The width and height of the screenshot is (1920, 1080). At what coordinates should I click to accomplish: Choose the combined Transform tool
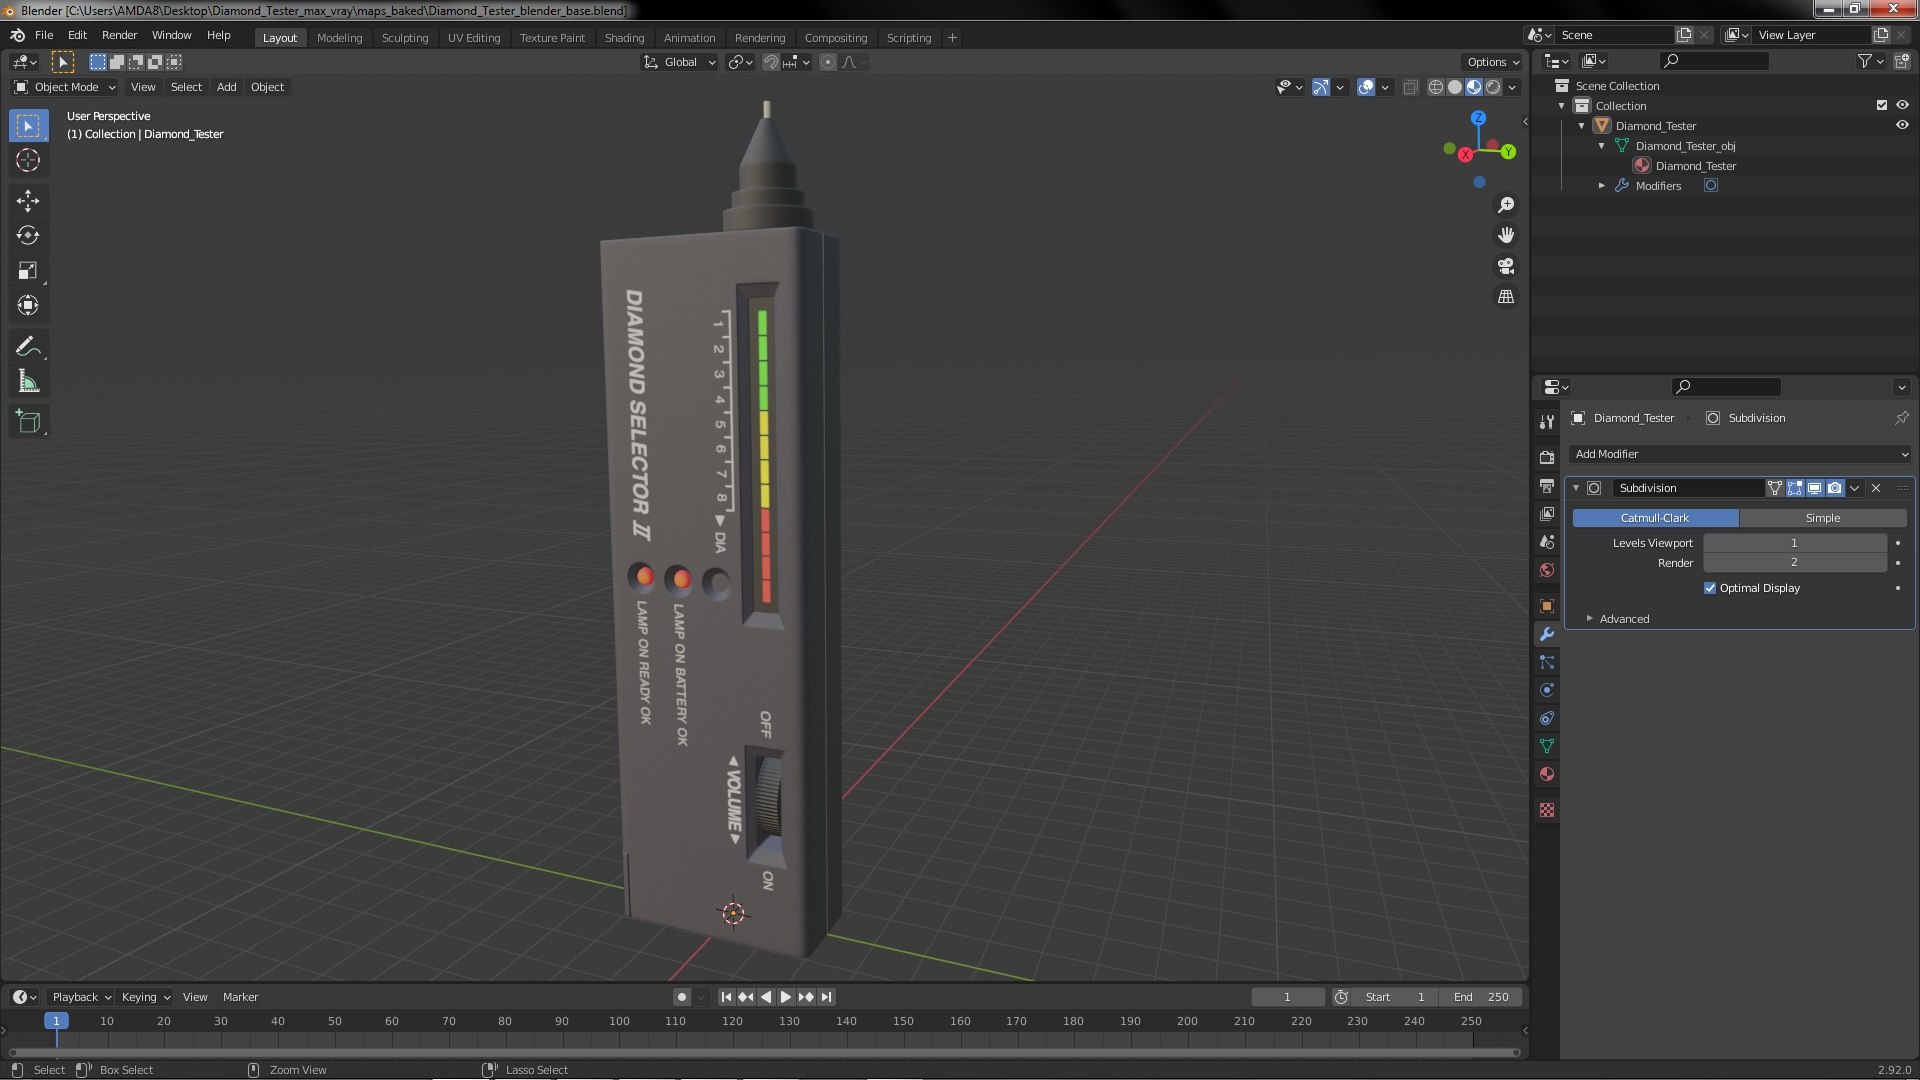[x=28, y=306]
